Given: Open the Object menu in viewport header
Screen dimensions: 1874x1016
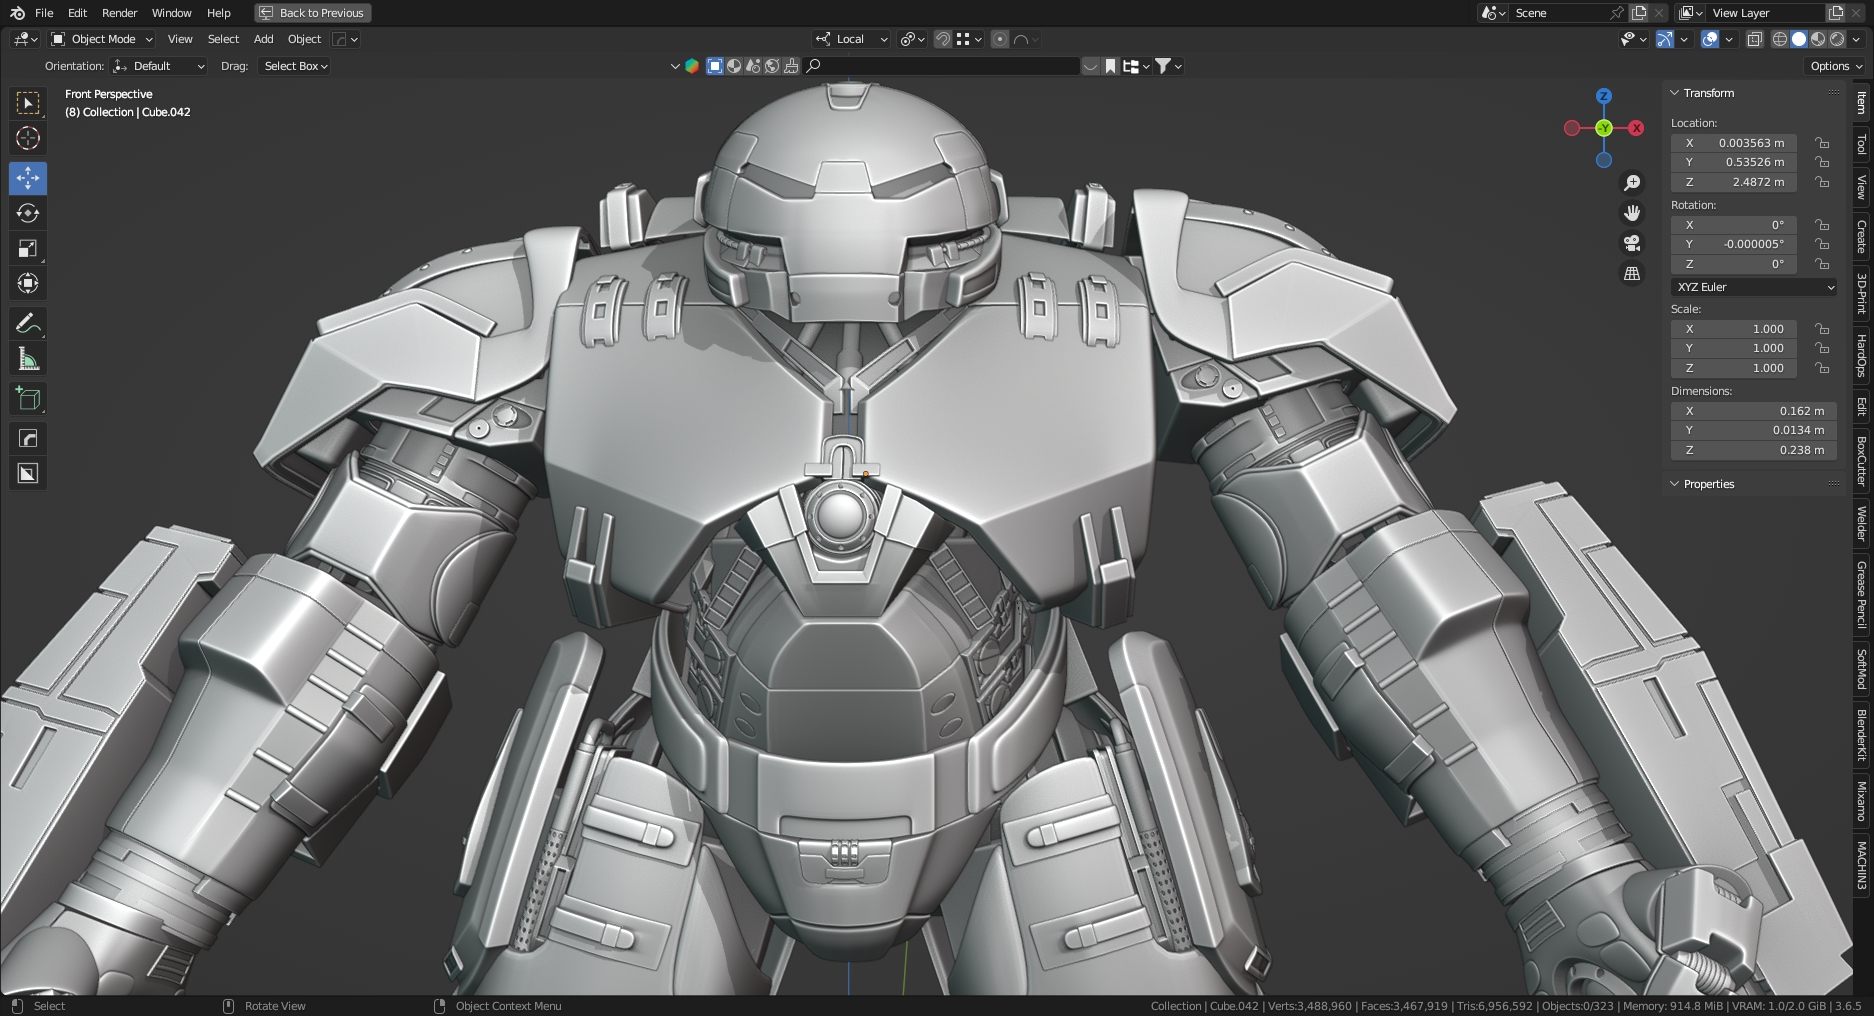Looking at the screenshot, I should (304, 39).
